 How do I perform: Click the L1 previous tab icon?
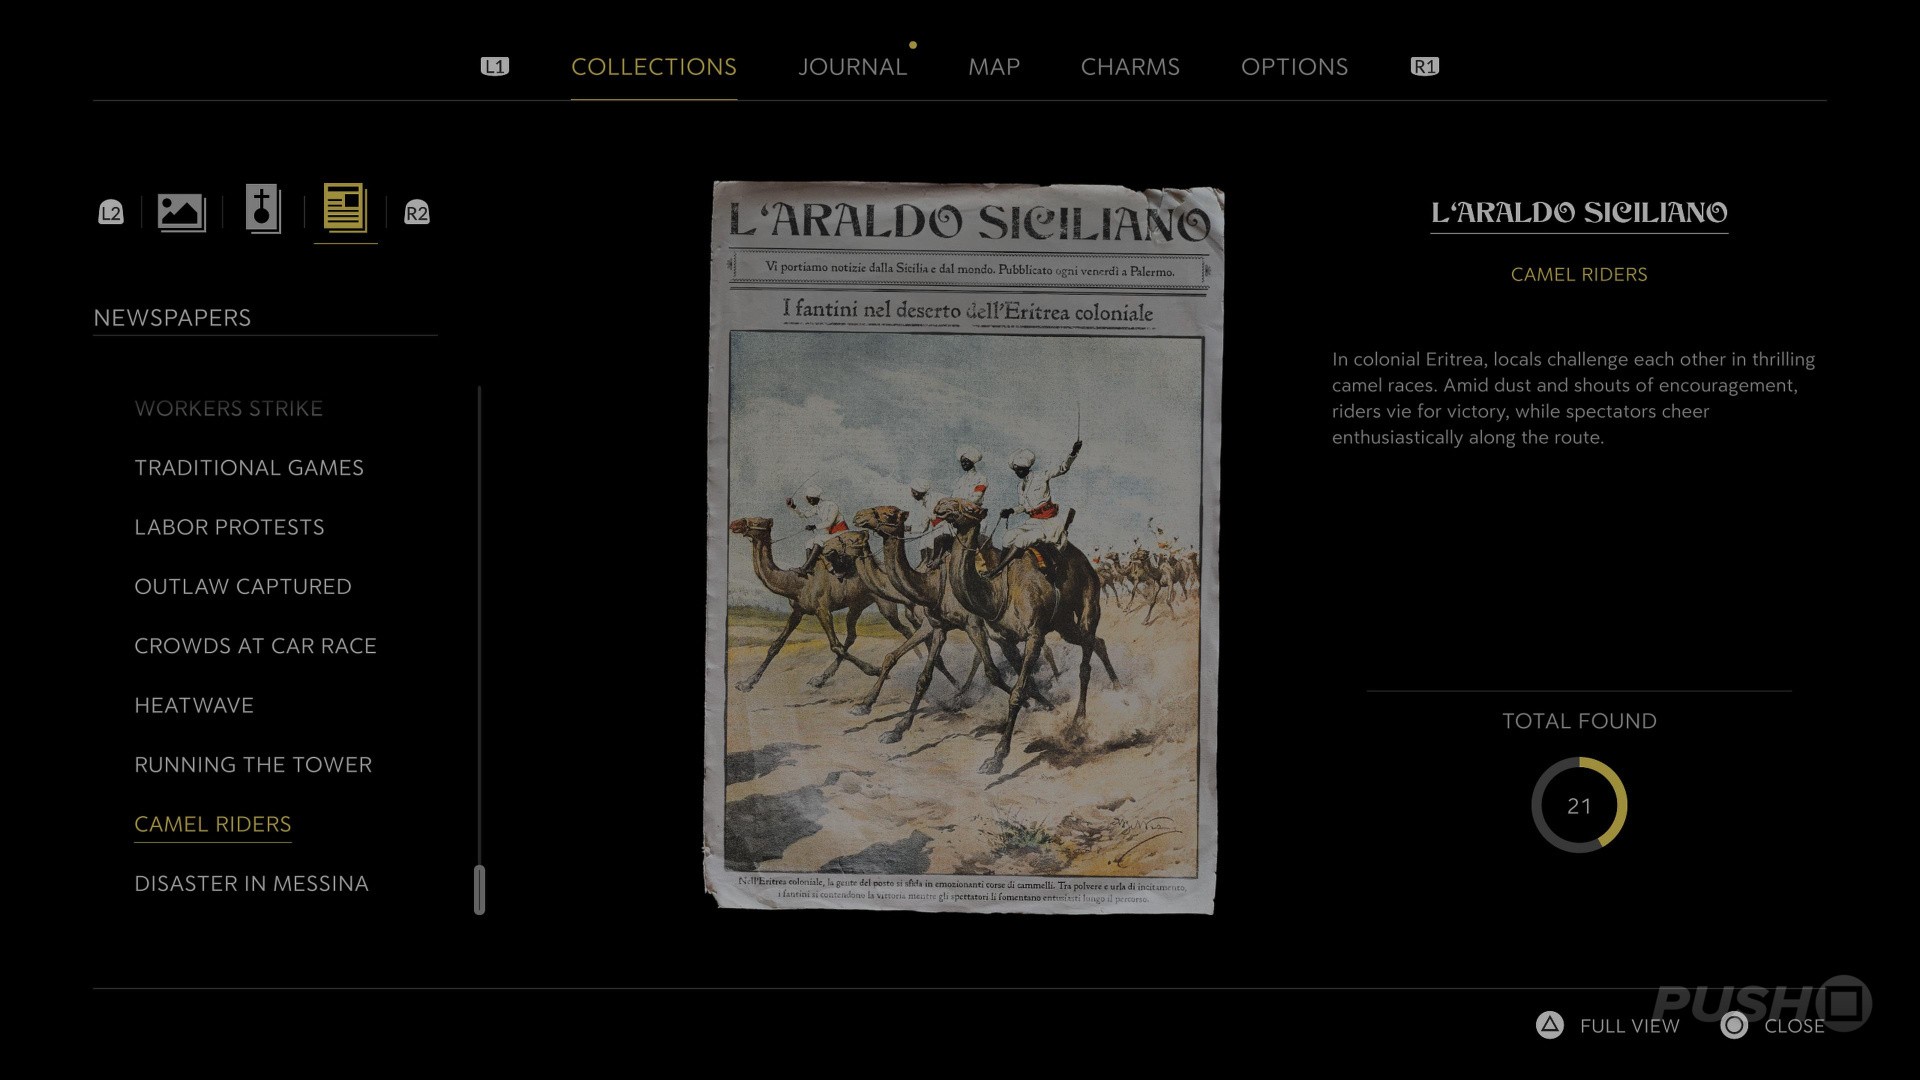(495, 67)
